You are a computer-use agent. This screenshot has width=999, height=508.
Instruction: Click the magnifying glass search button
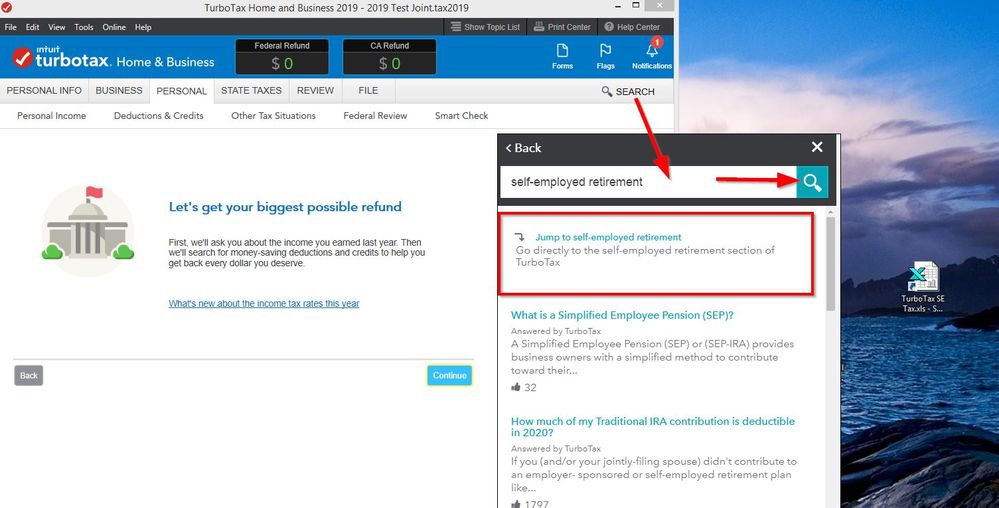812,182
